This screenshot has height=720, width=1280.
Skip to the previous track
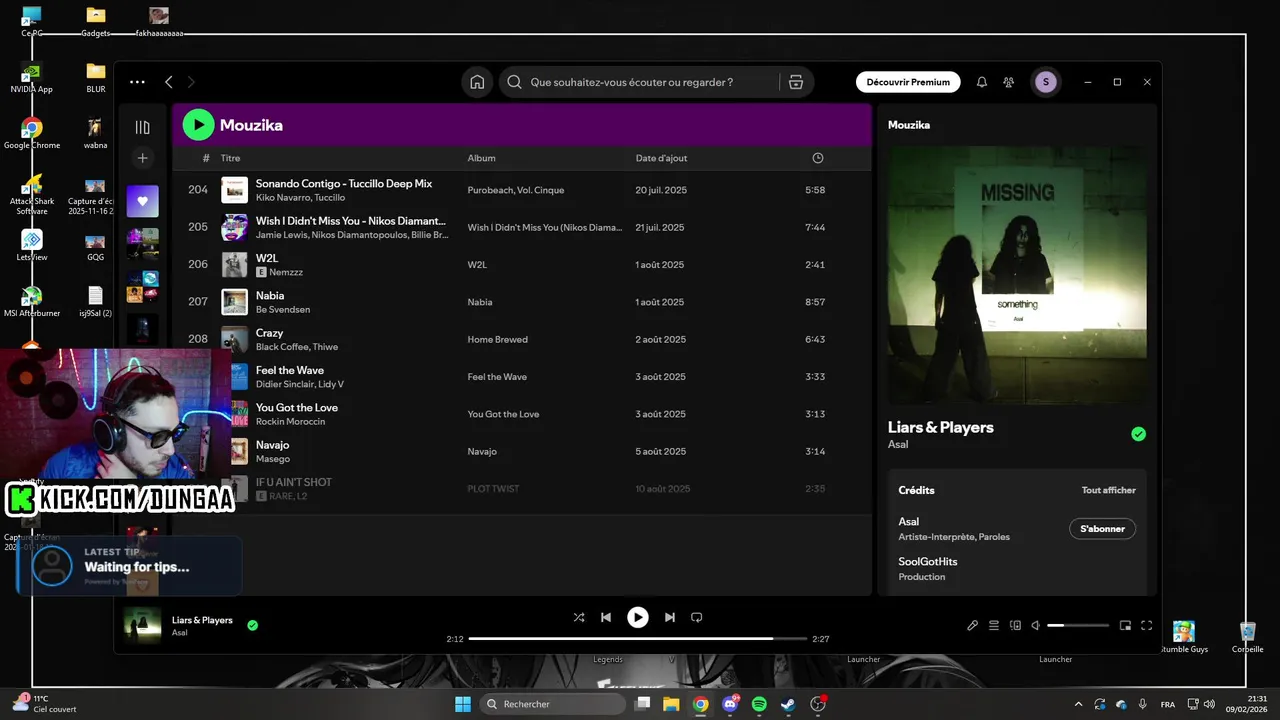tap(606, 617)
